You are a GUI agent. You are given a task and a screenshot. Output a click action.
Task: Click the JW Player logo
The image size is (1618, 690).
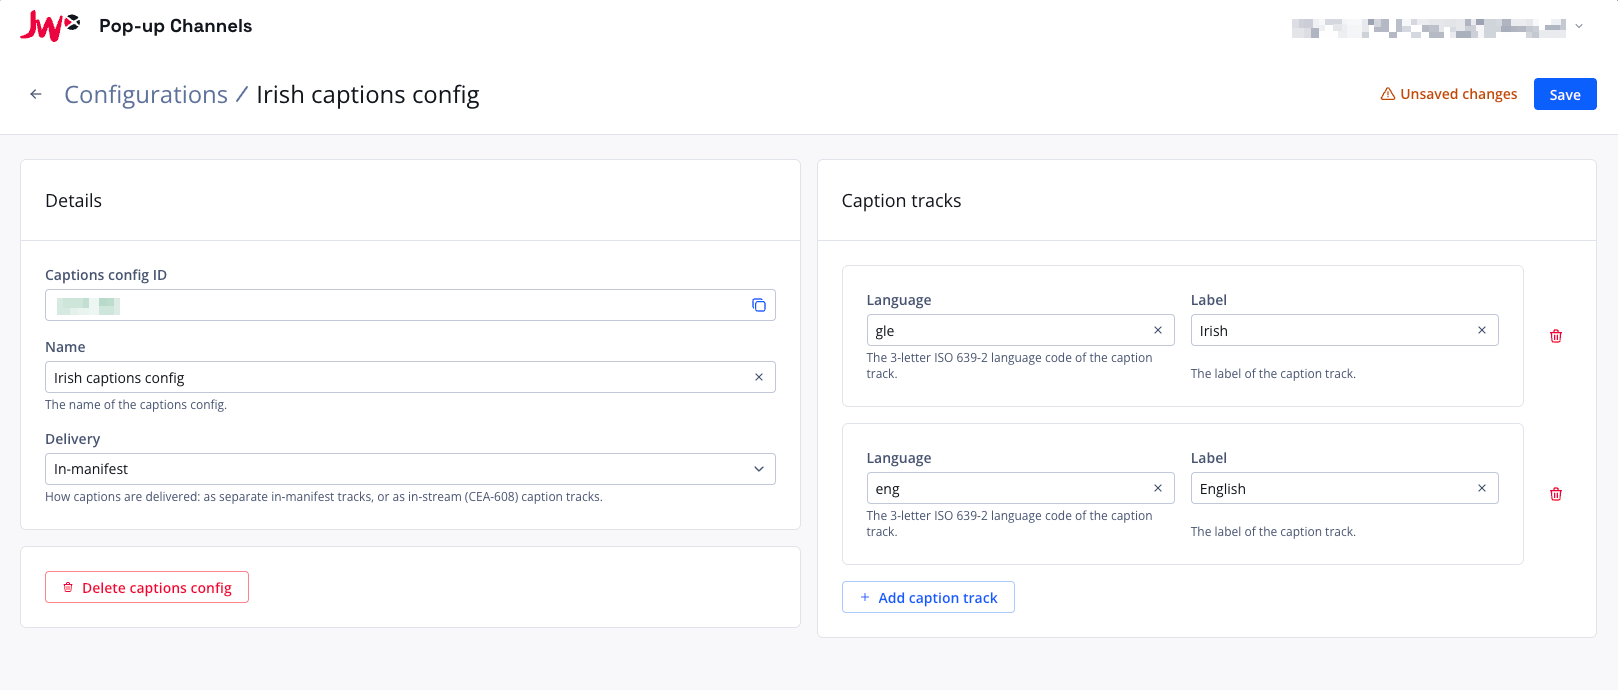pyautogui.click(x=50, y=26)
